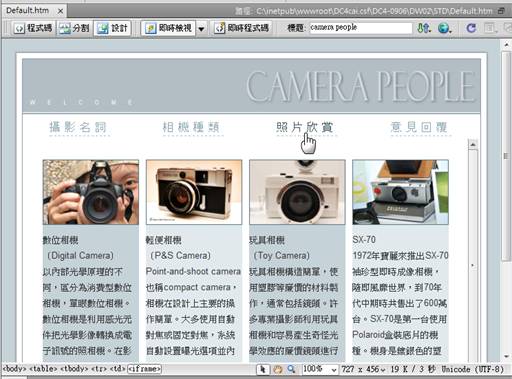Restore down the document window
Screen dimensions: 512x379
pyautogui.click(x=501, y=11)
